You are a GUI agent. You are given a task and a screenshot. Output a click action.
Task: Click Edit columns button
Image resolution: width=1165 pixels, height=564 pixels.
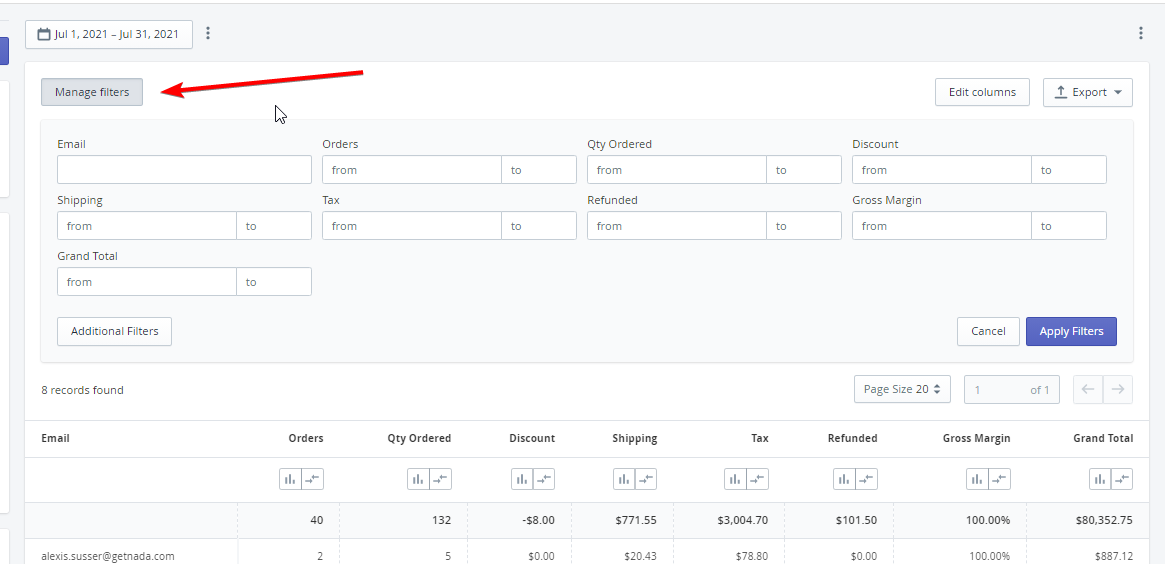982,92
